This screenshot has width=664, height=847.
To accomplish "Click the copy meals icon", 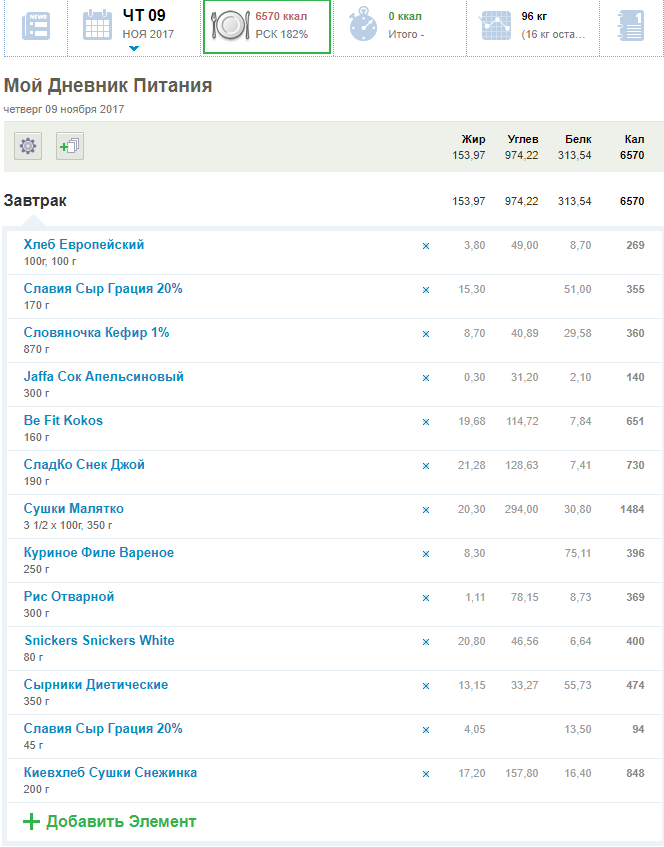I will (70, 147).
